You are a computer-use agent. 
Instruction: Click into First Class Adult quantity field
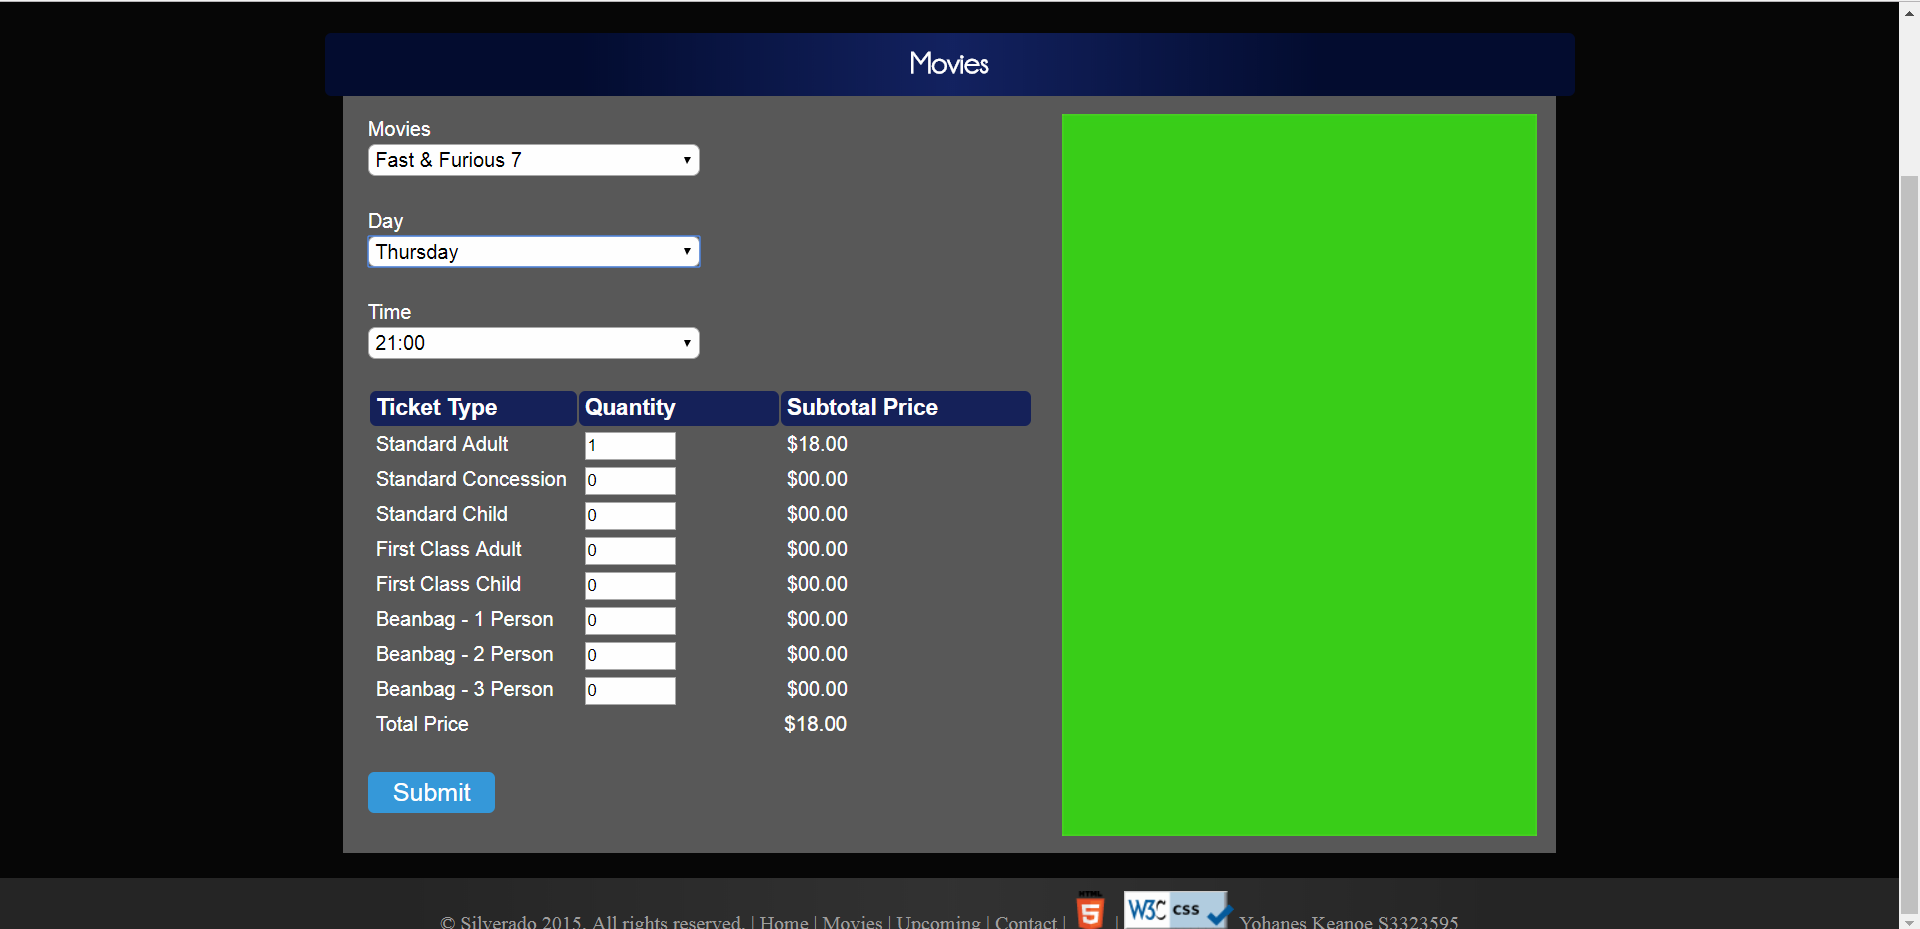point(630,551)
